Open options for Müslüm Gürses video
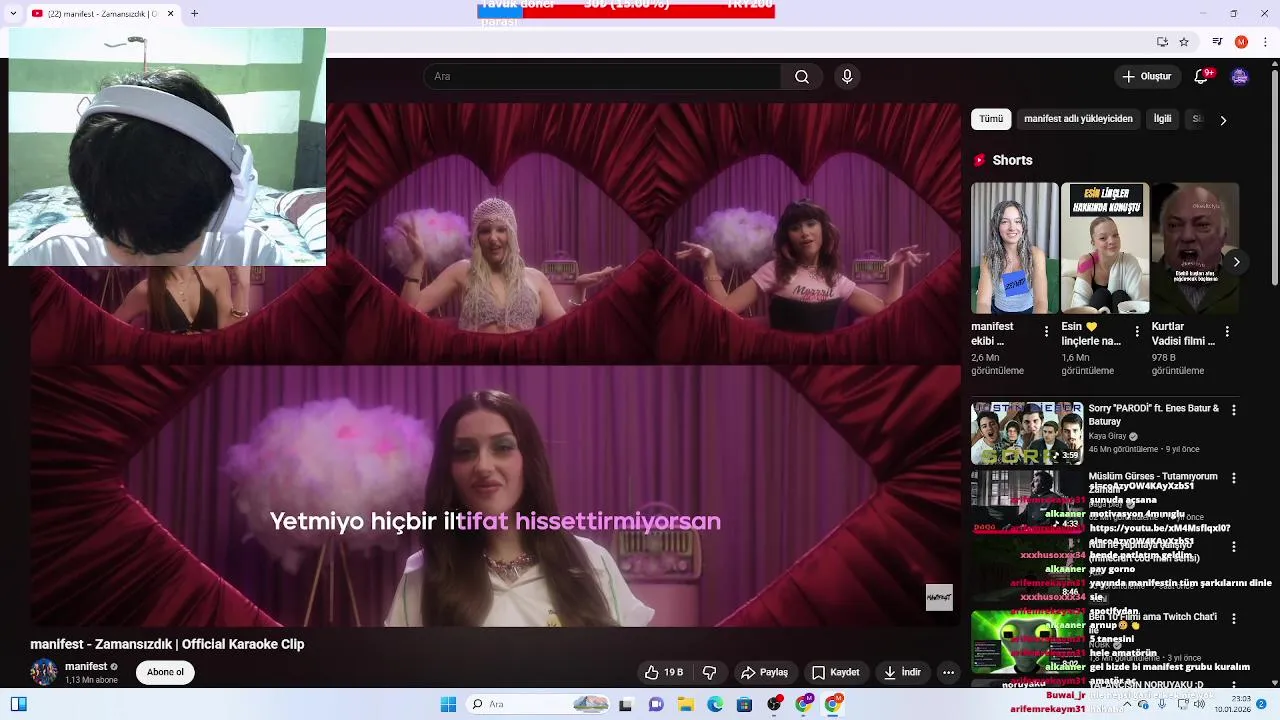This screenshot has height=720, width=1280. pyautogui.click(x=1233, y=479)
